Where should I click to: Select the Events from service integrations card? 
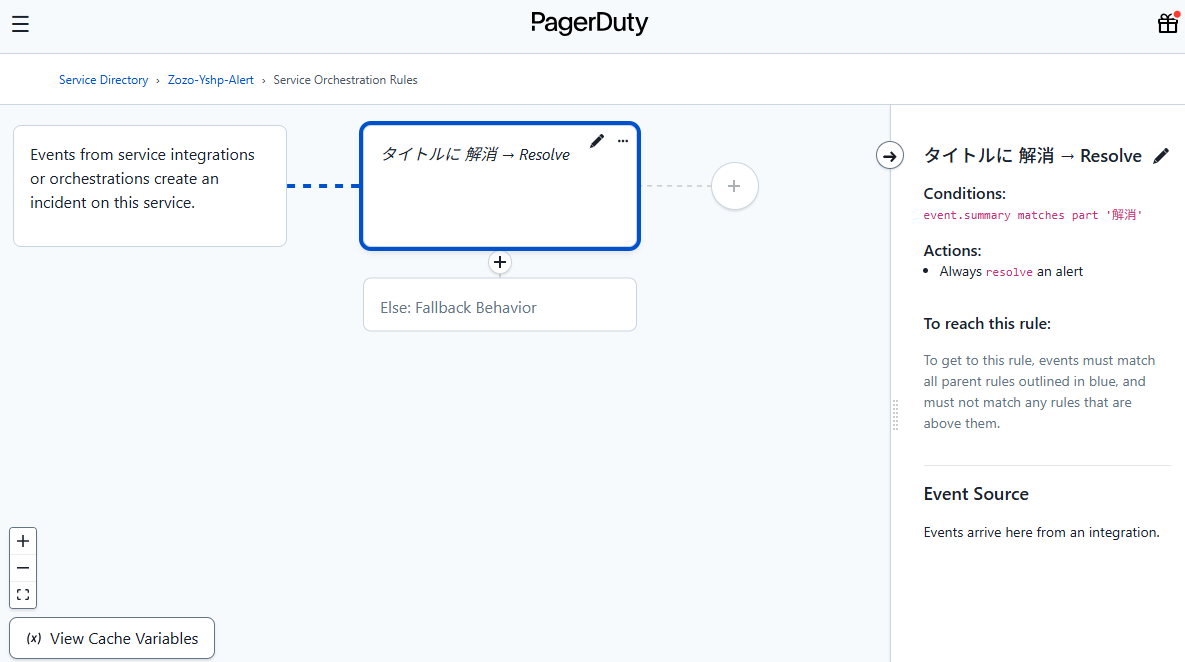[150, 186]
